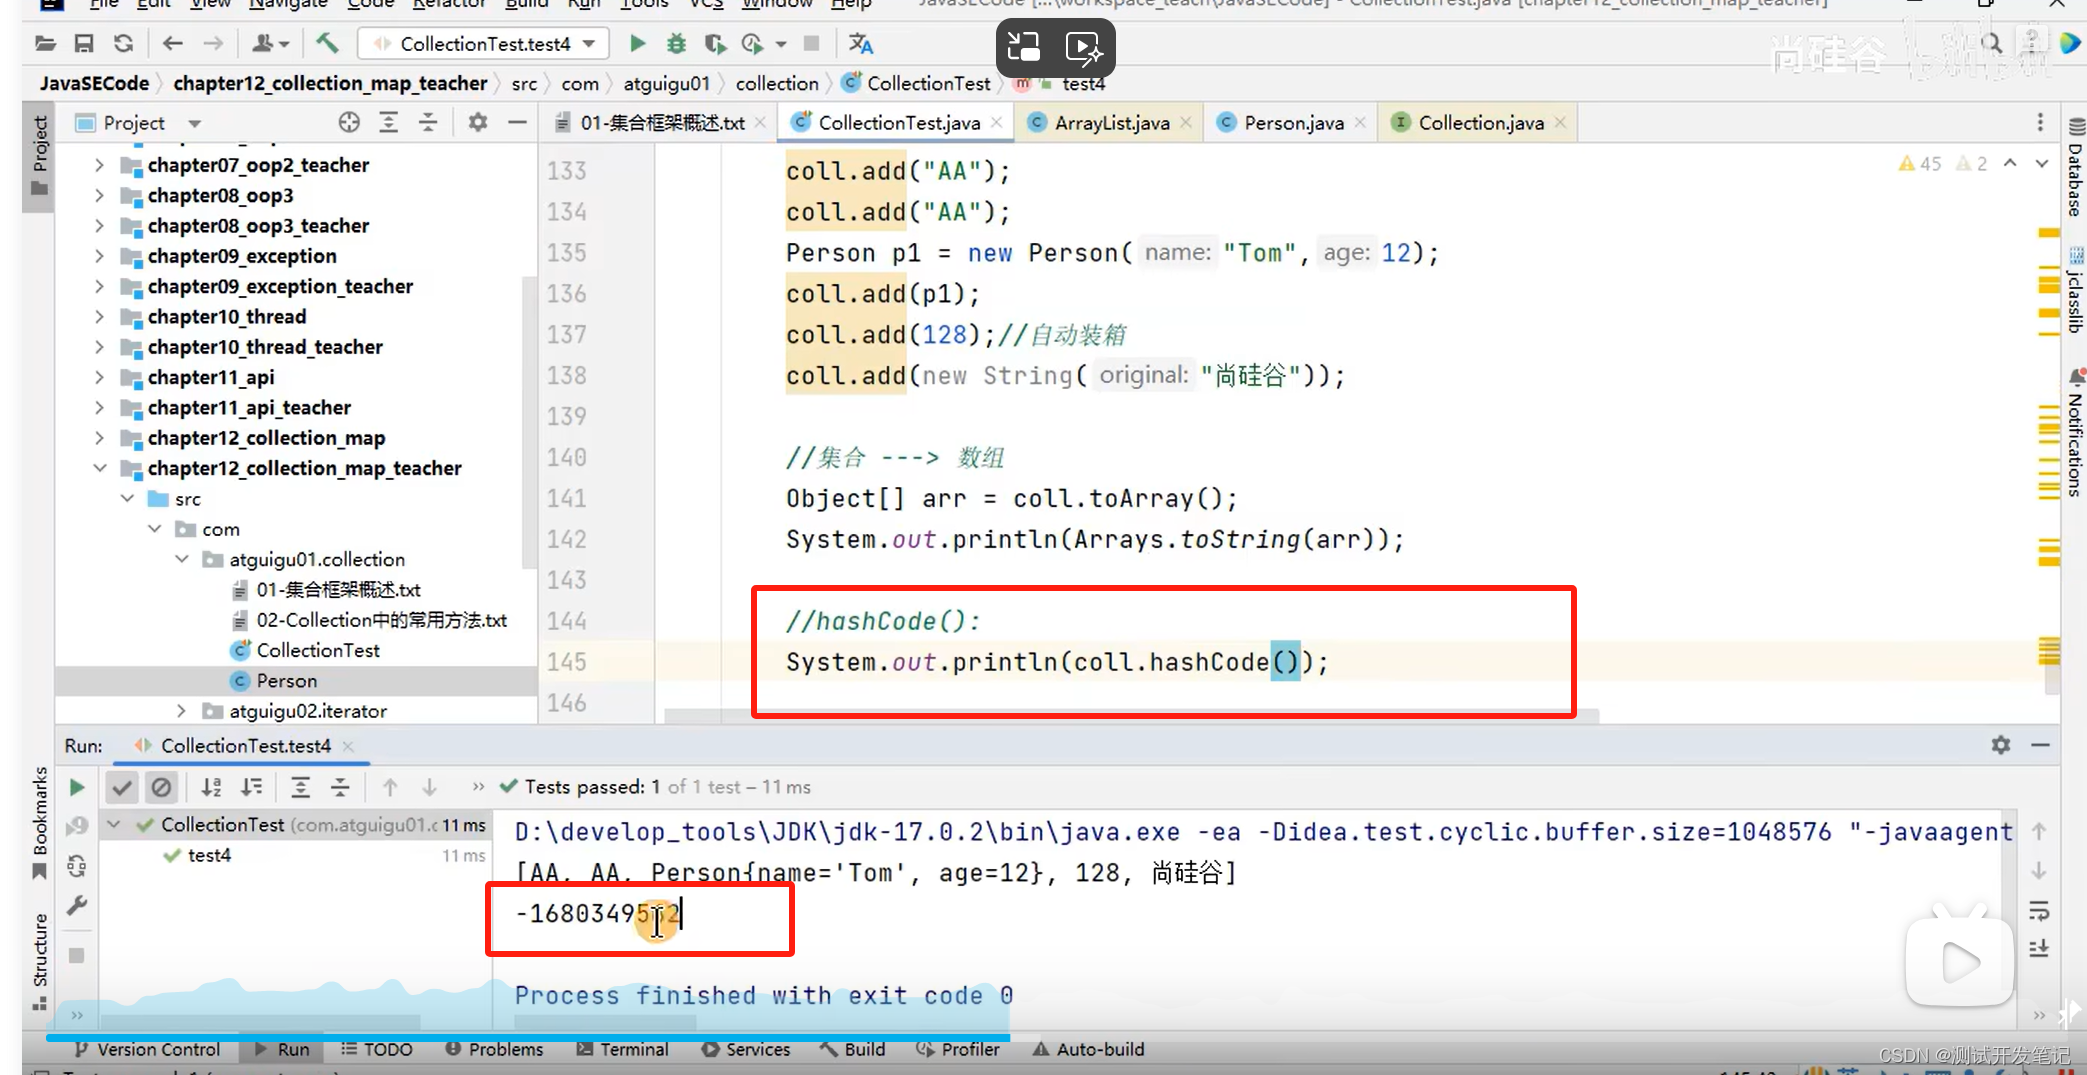Switch to Person.java tab

1292,123
